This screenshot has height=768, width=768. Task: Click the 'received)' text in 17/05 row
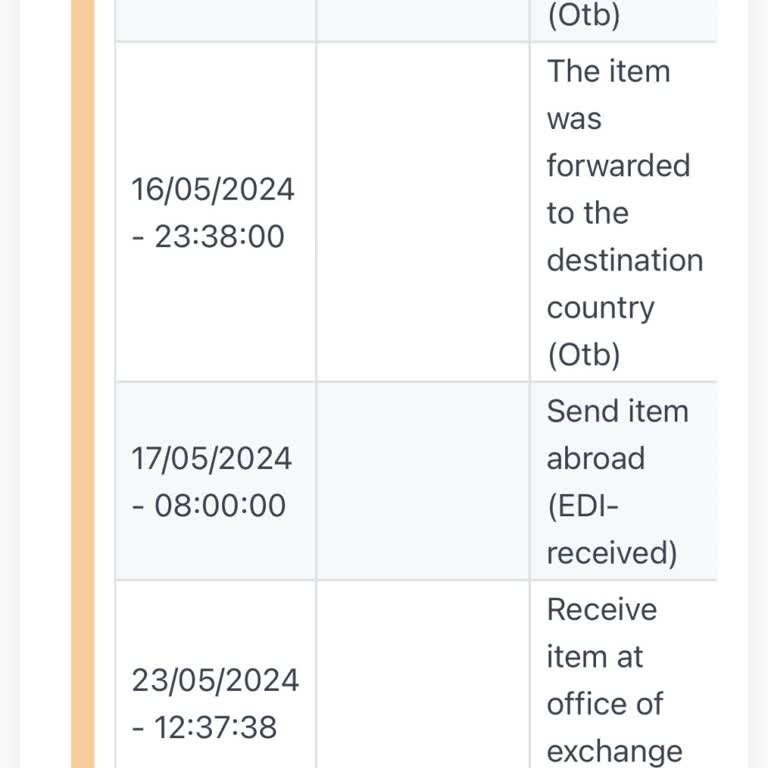pyautogui.click(x=611, y=553)
